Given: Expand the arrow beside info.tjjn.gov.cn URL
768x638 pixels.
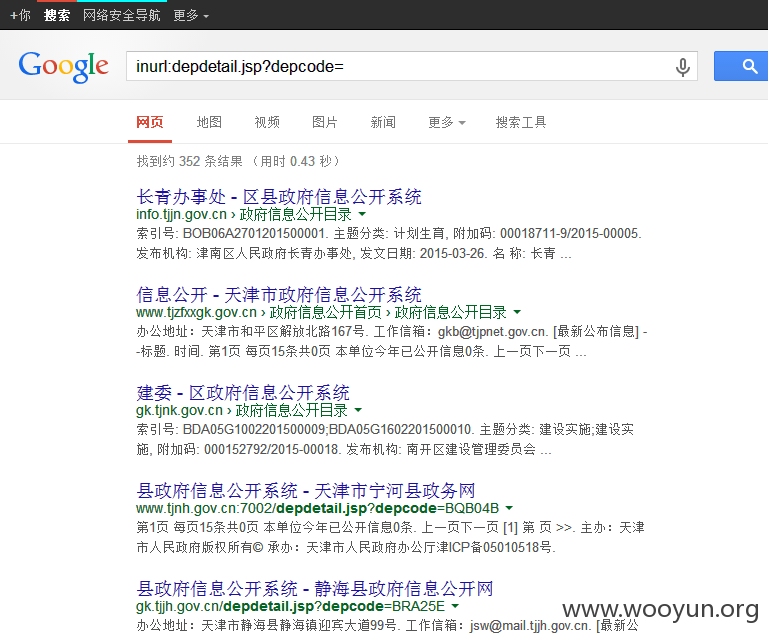Looking at the screenshot, I should [362, 214].
